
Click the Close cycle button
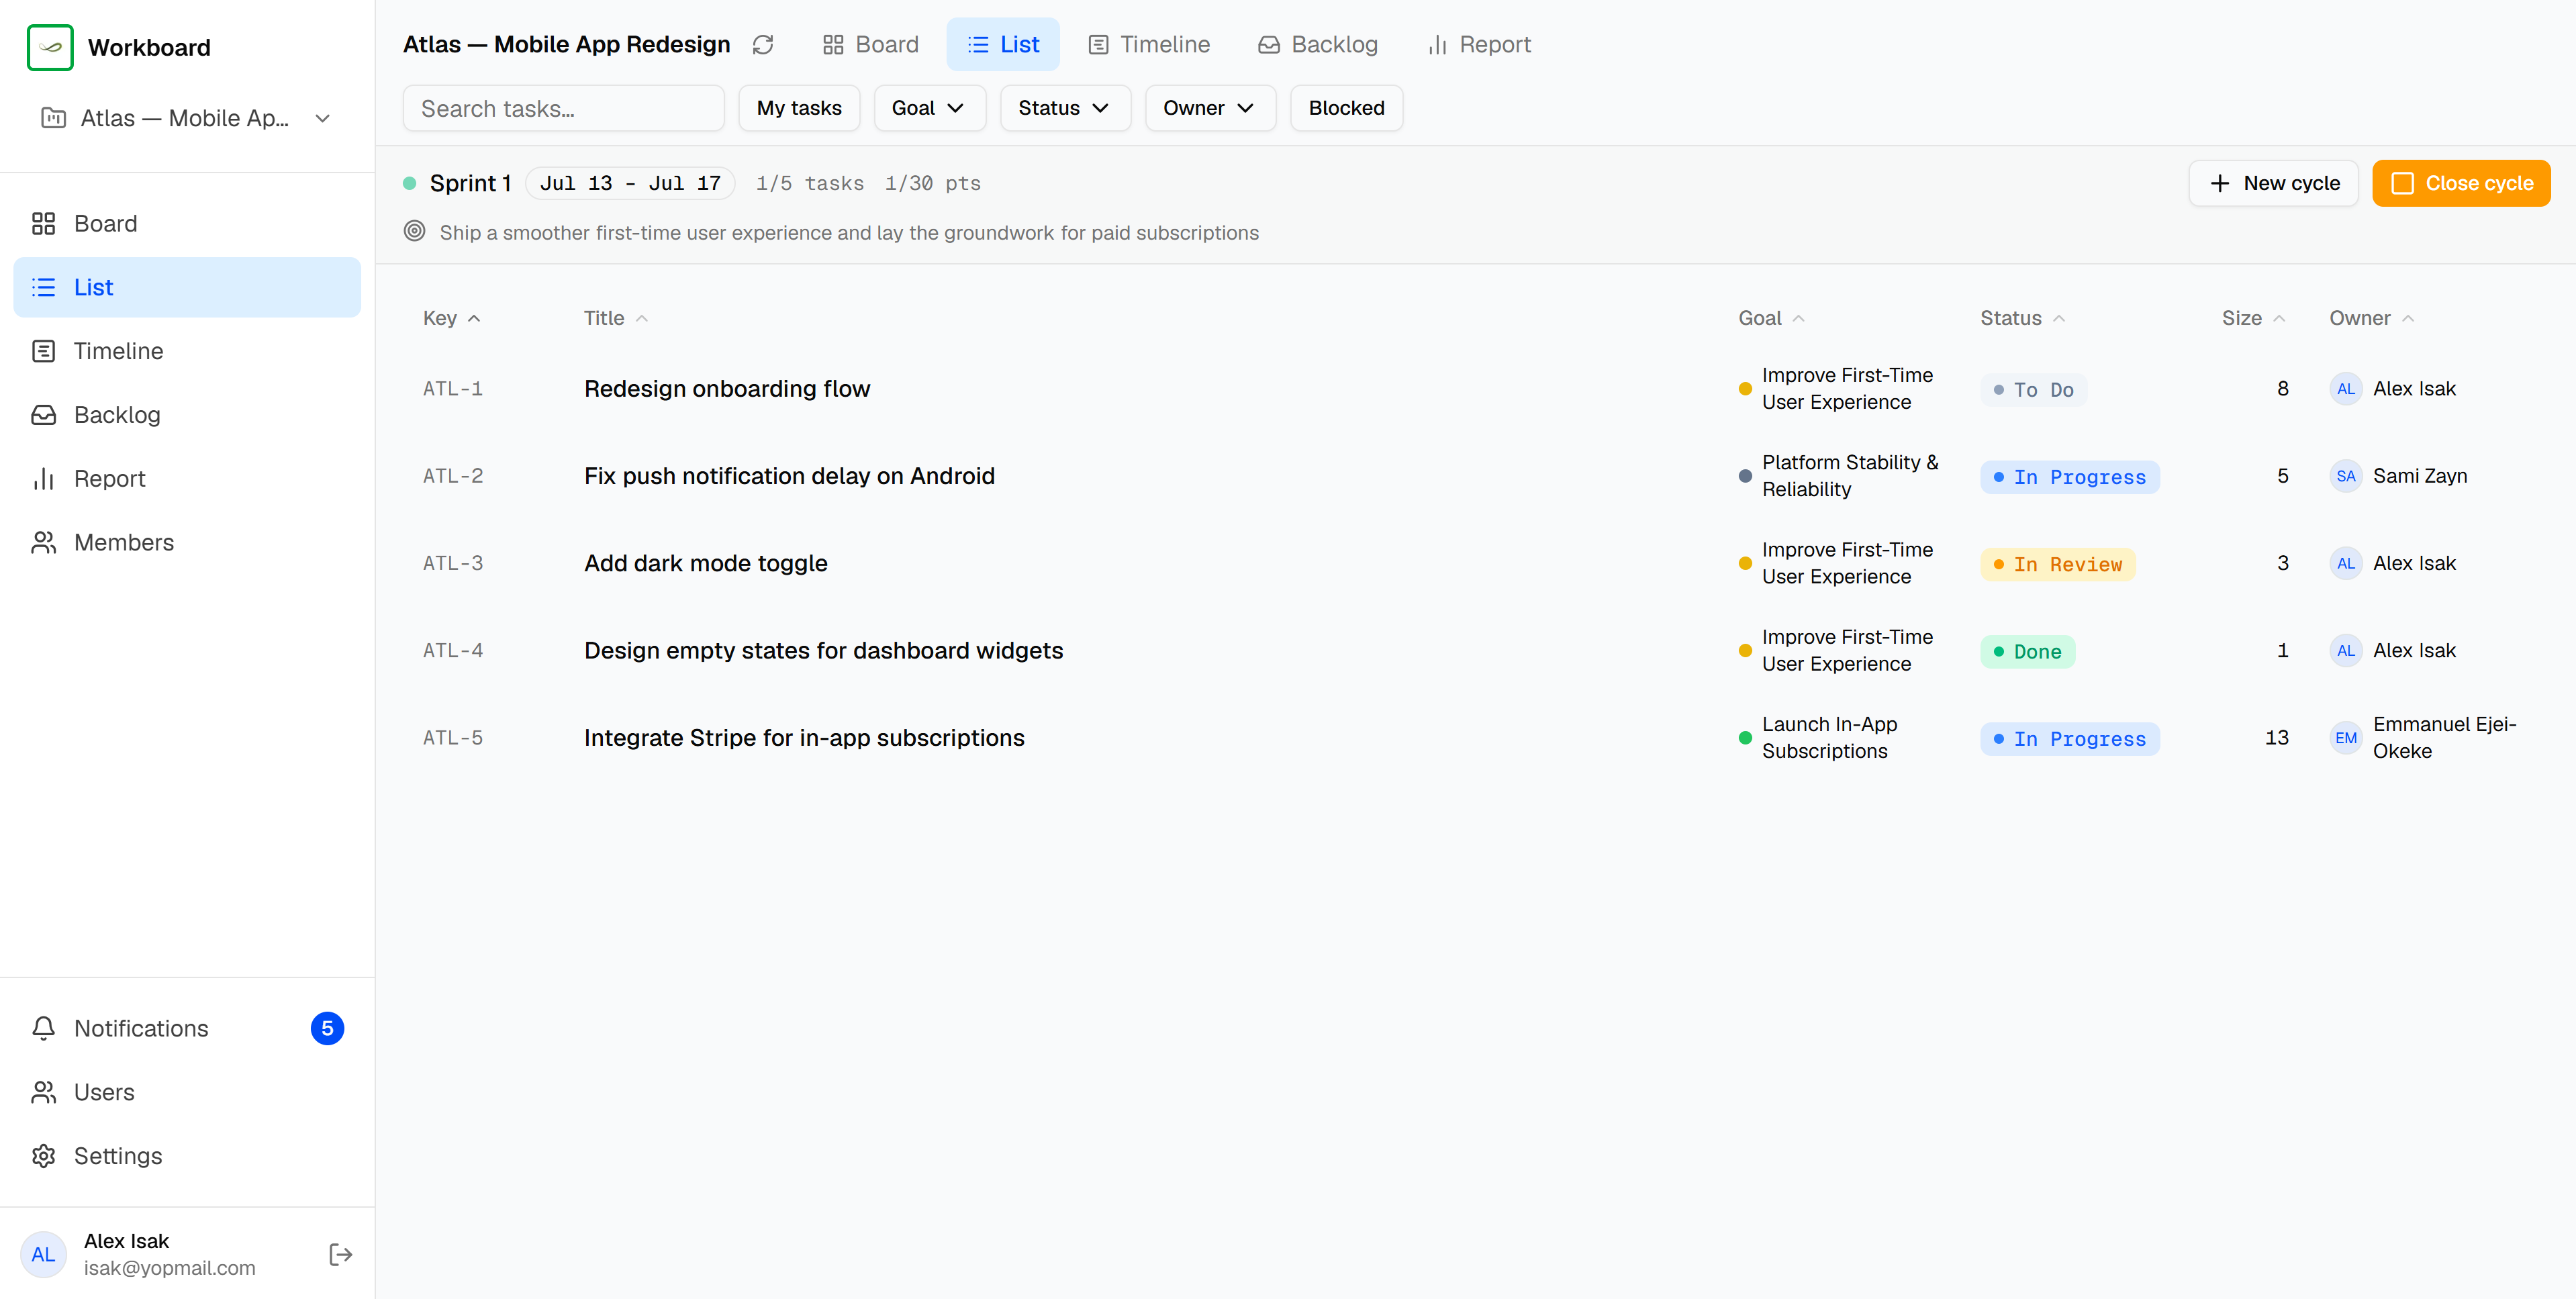(2461, 183)
